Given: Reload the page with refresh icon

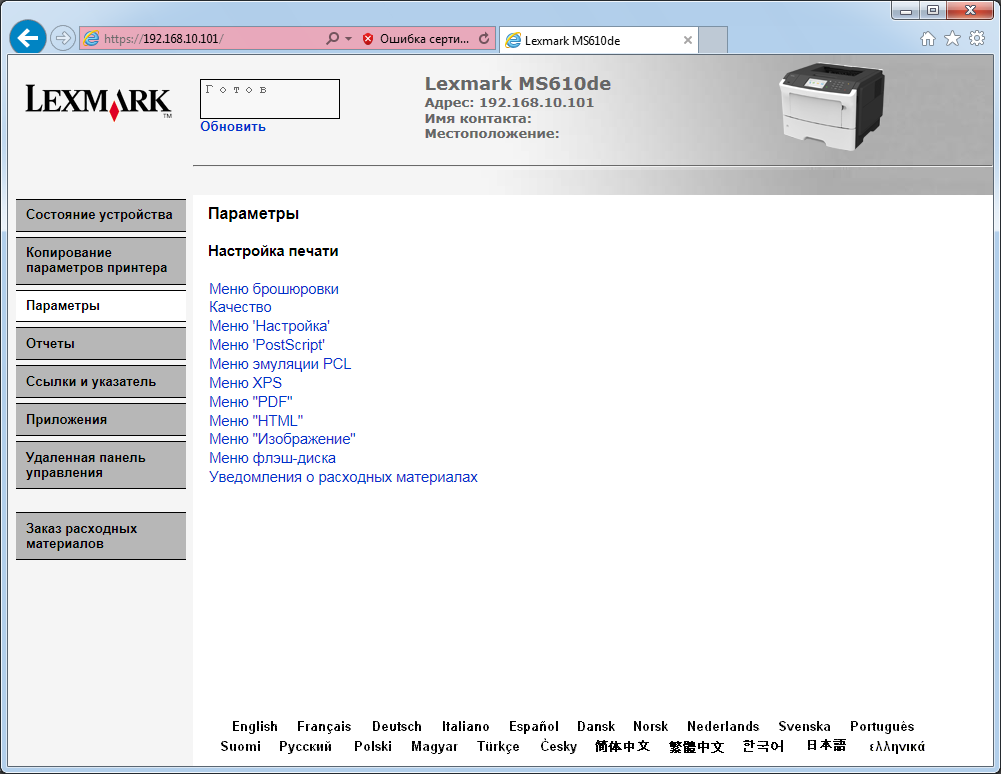Looking at the screenshot, I should click(x=485, y=38).
